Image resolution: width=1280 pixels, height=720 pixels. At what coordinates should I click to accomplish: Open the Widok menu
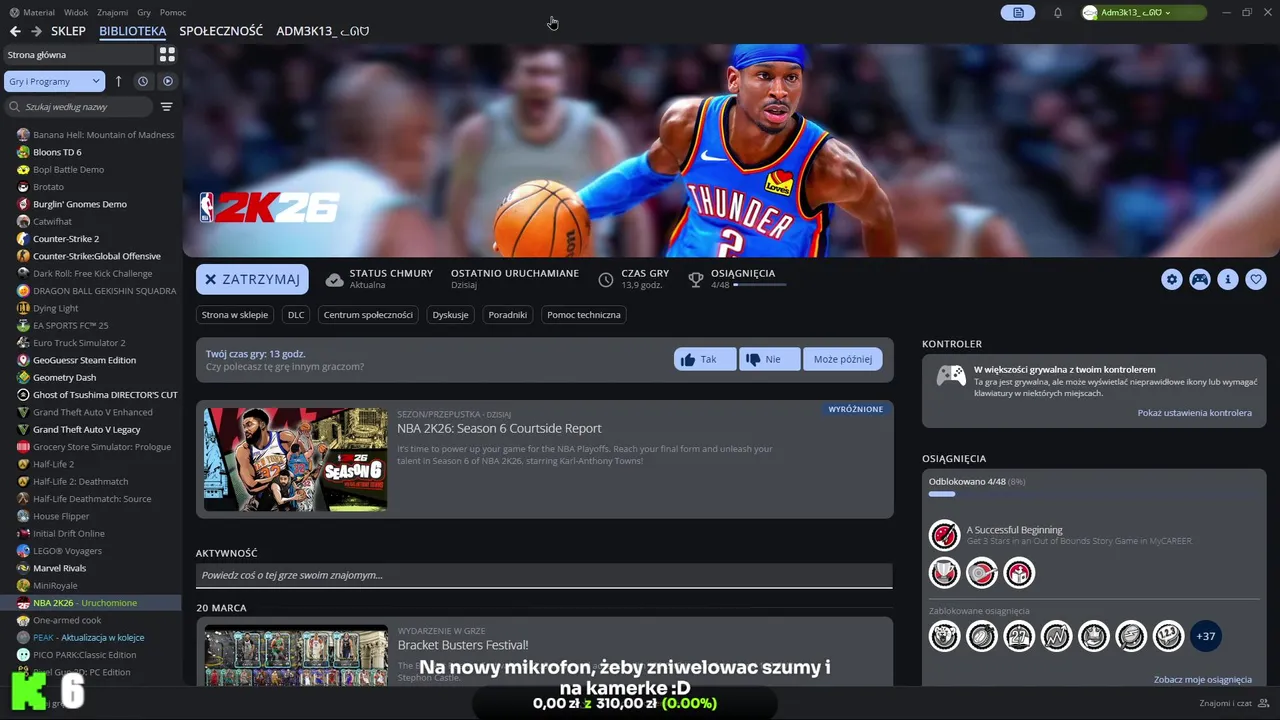76,13
